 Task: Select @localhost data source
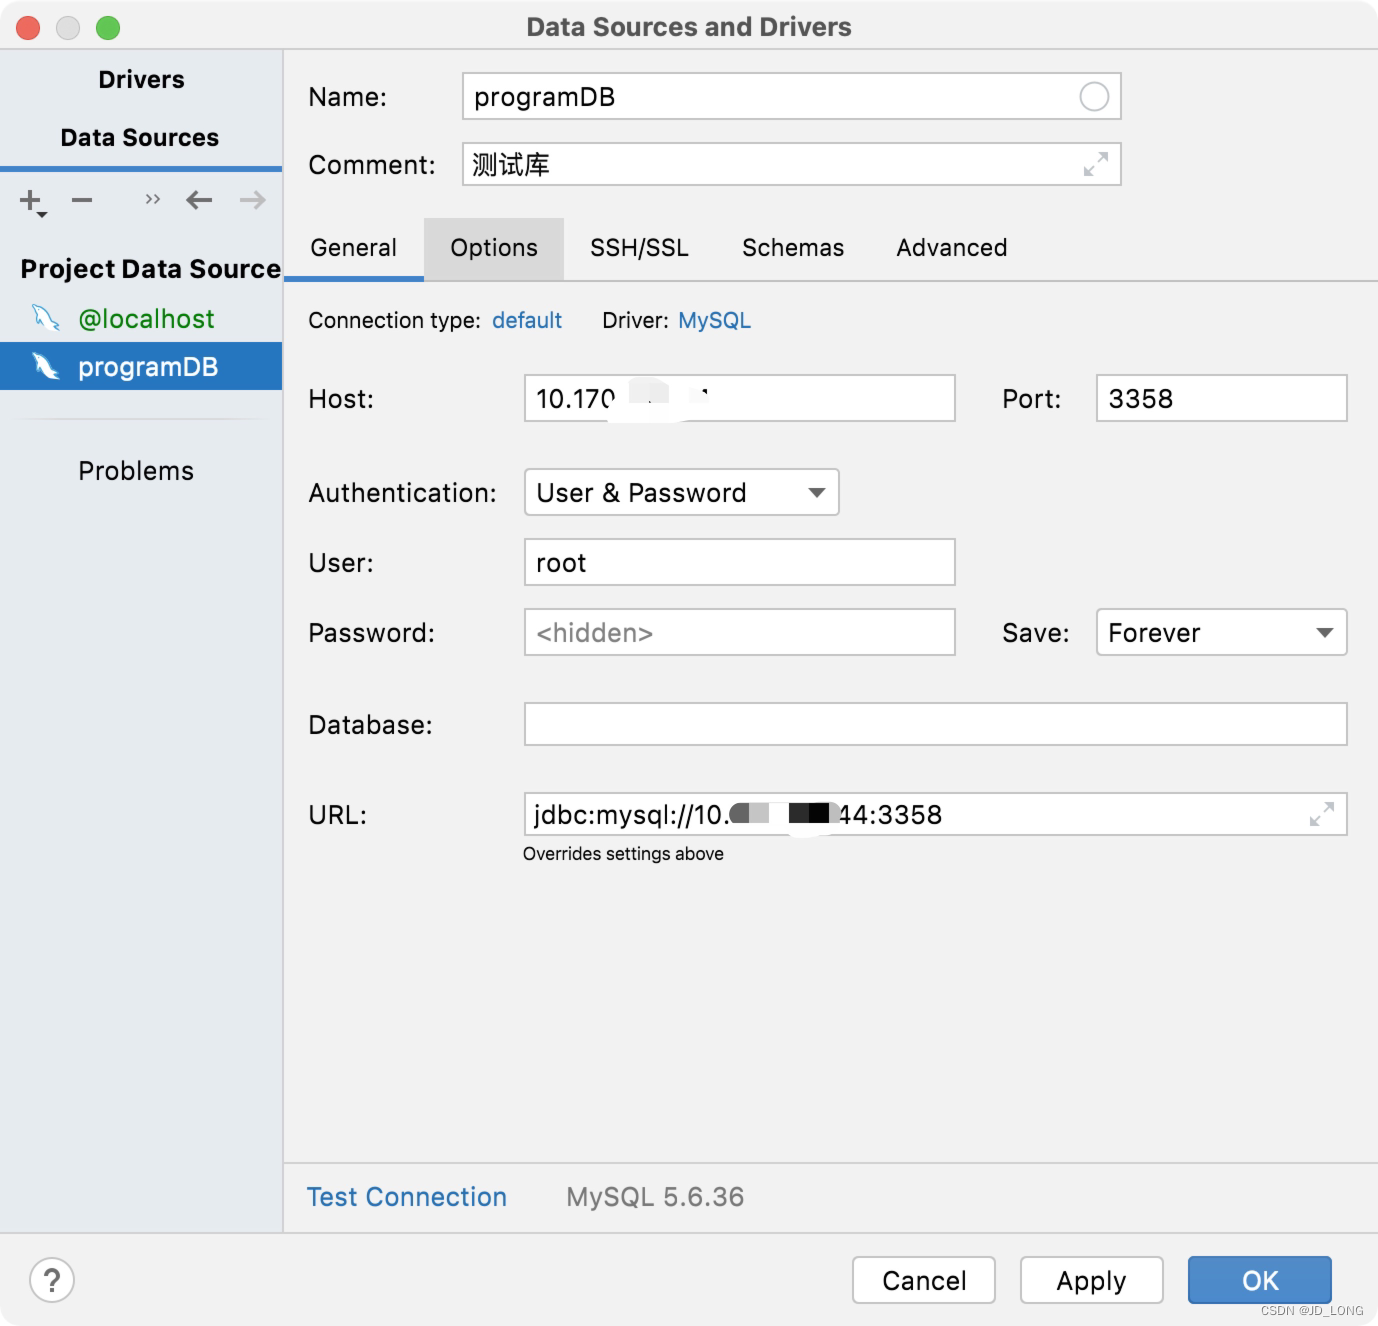(141, 318)
